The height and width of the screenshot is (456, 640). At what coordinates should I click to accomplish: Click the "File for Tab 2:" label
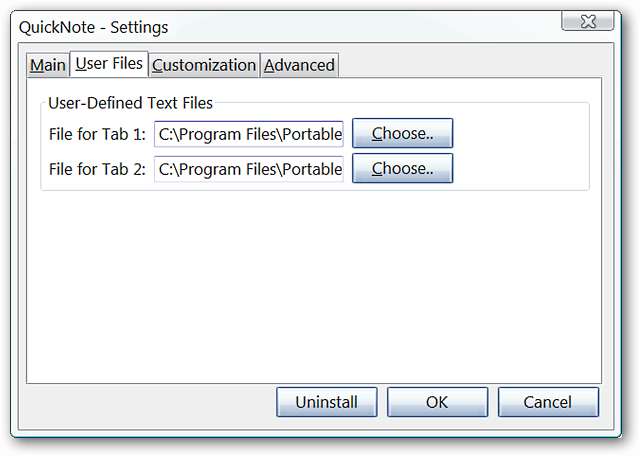pos(97,169)
